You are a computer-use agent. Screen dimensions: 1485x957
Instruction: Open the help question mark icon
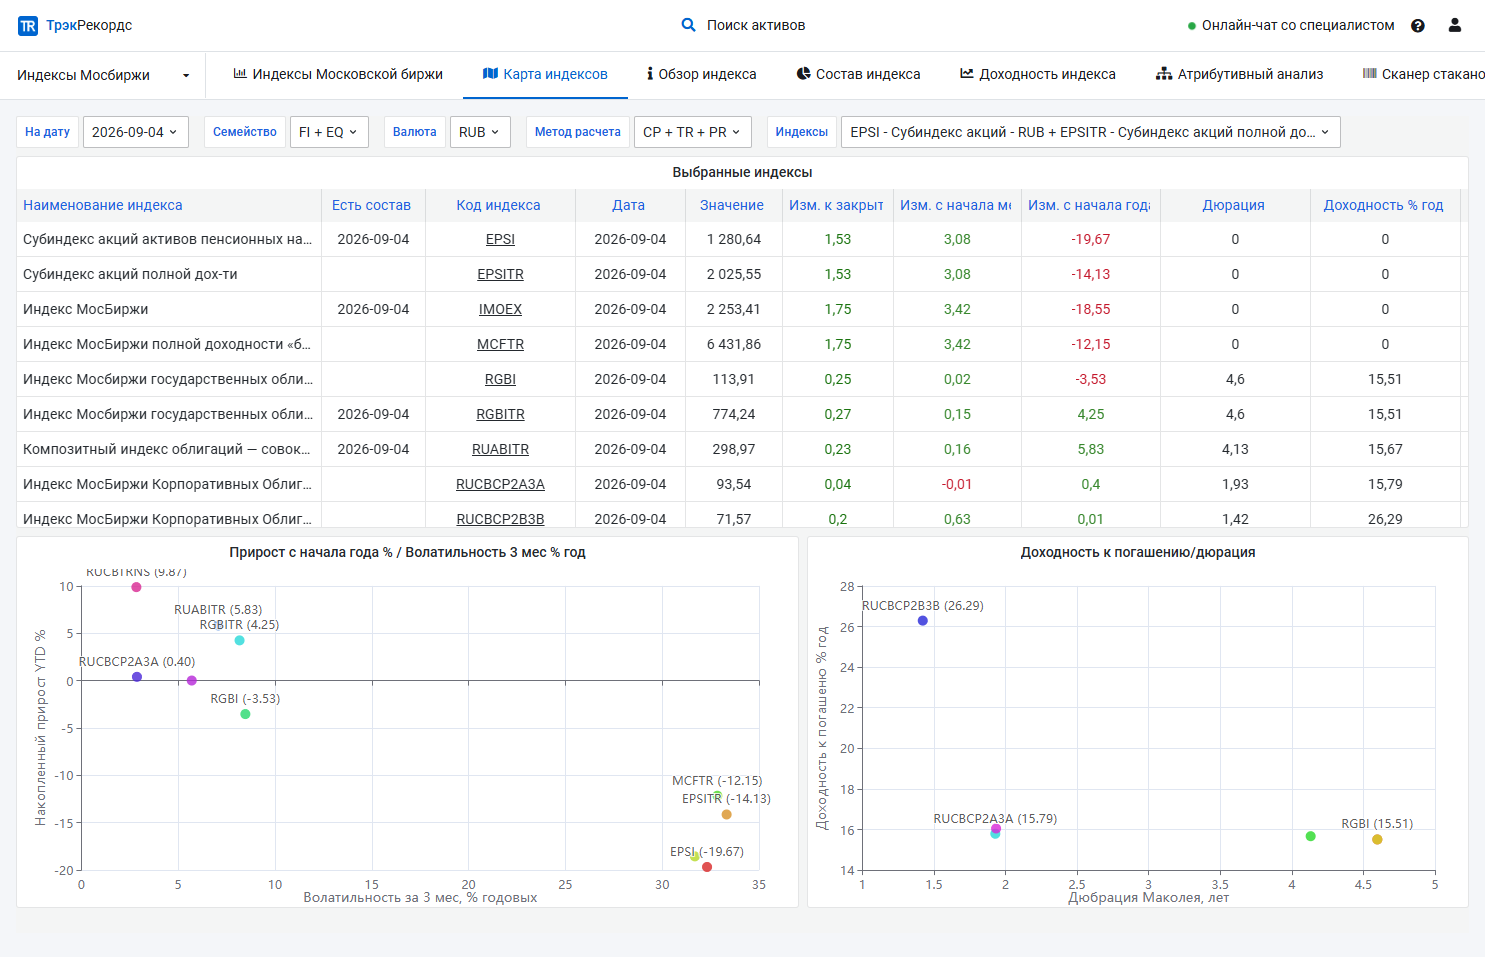(x=1418, y=26)
